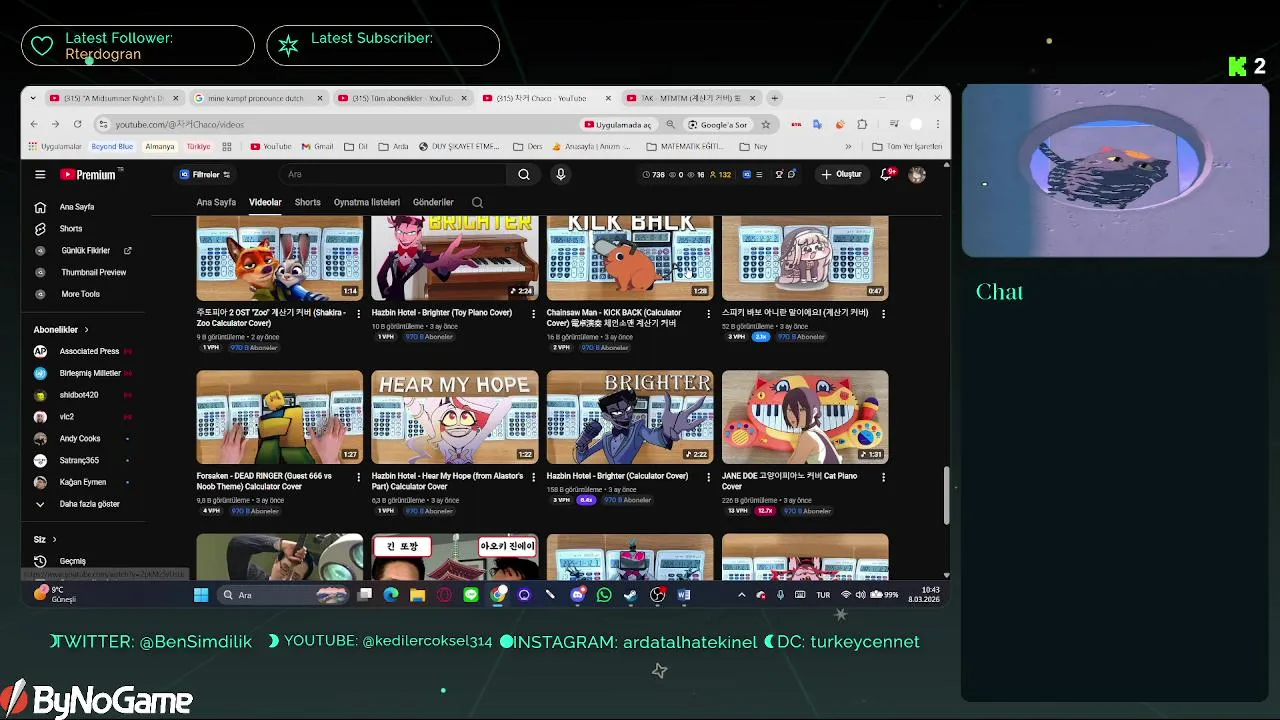Click the channel search magnifier next to Gönderiler
Image resolution: width=1280 pixels, height=720 pixels.
(x=477, y=202)
